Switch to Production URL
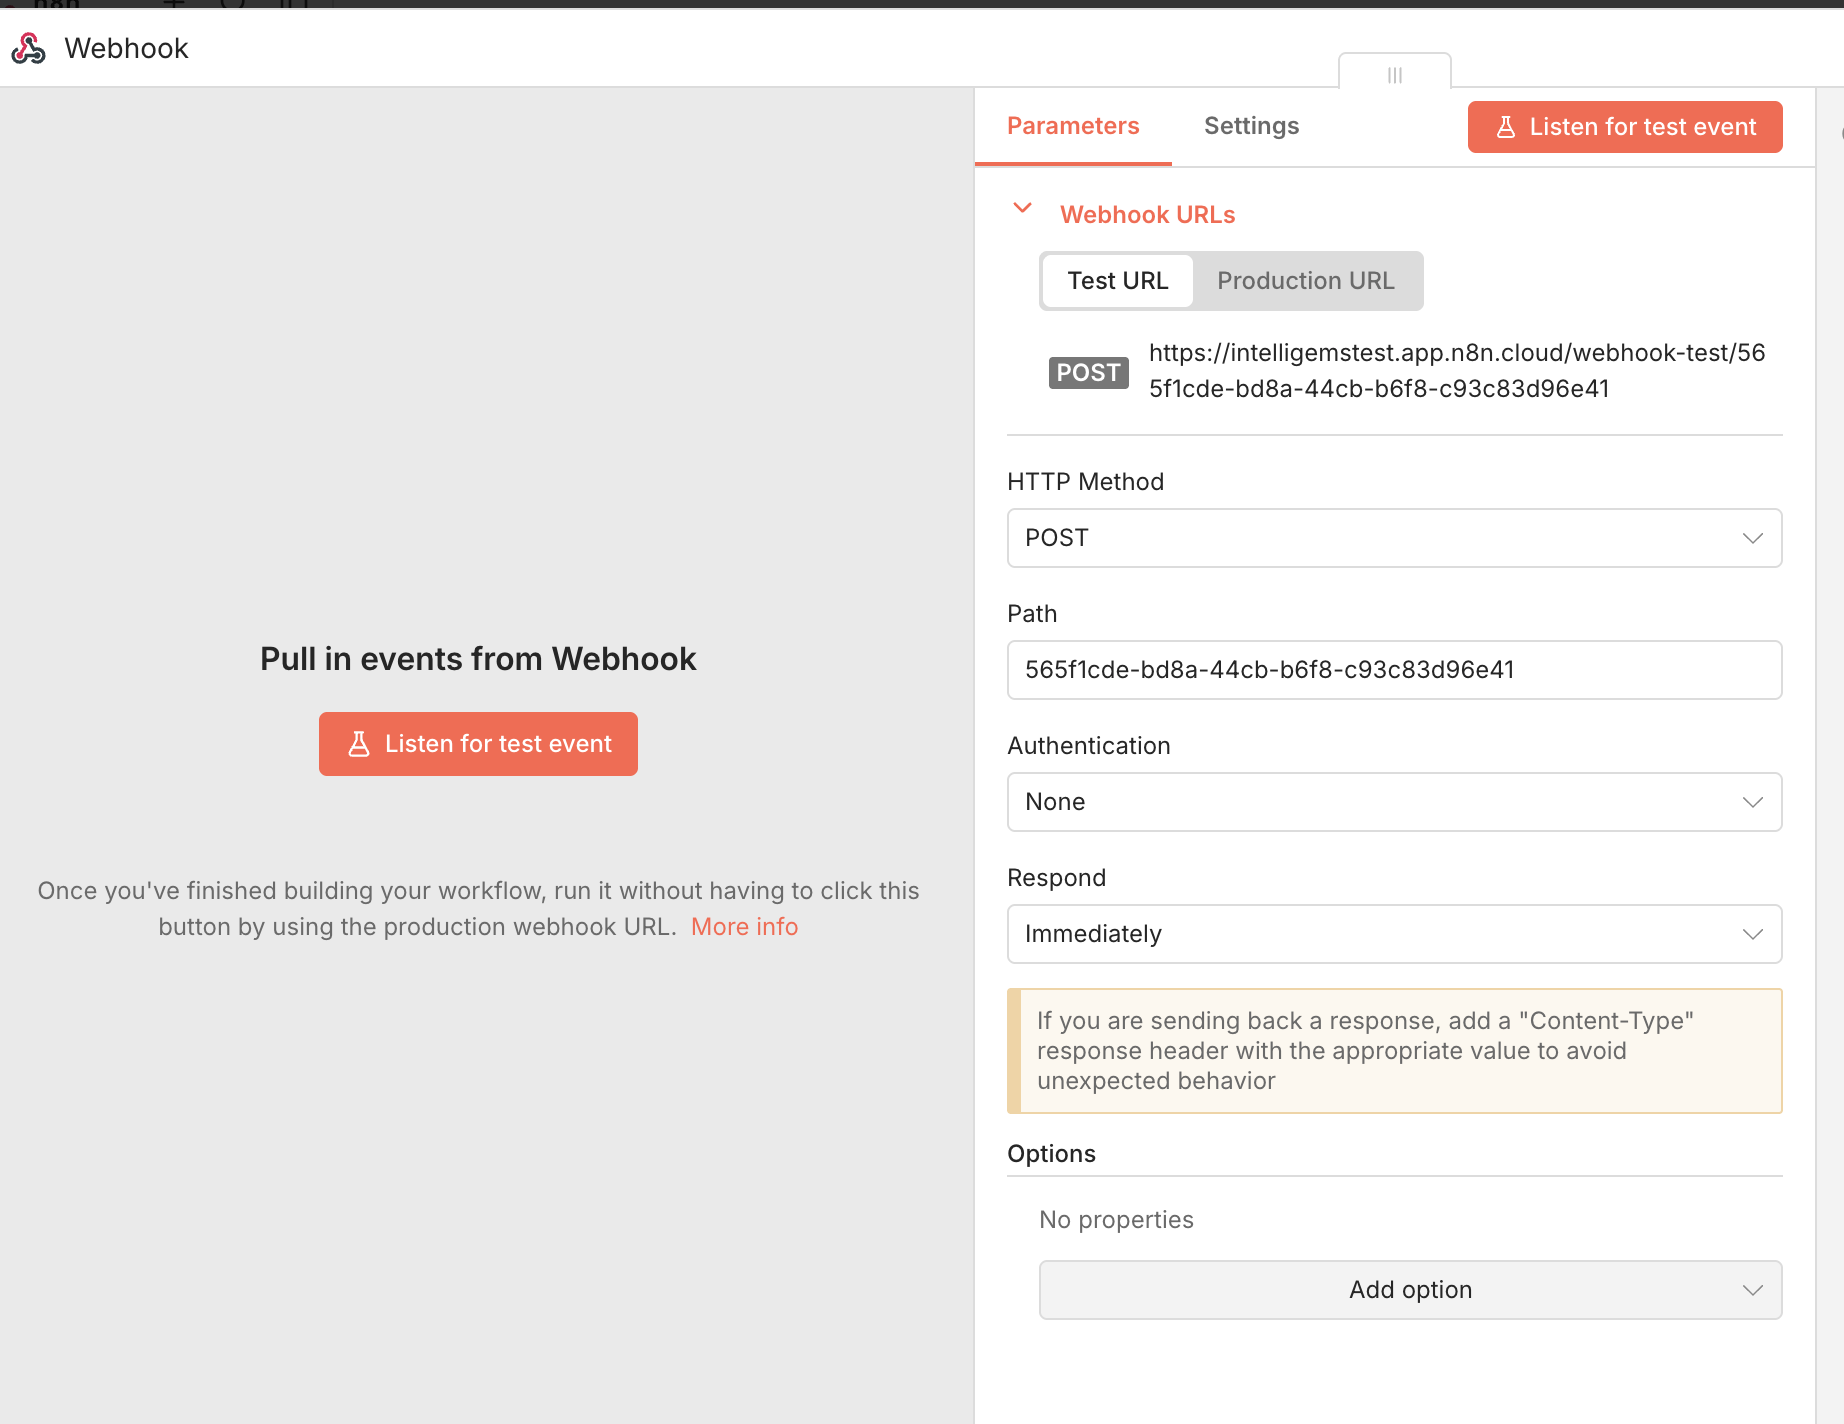Screen dimensions: 1844x1424 point(1305,281)
